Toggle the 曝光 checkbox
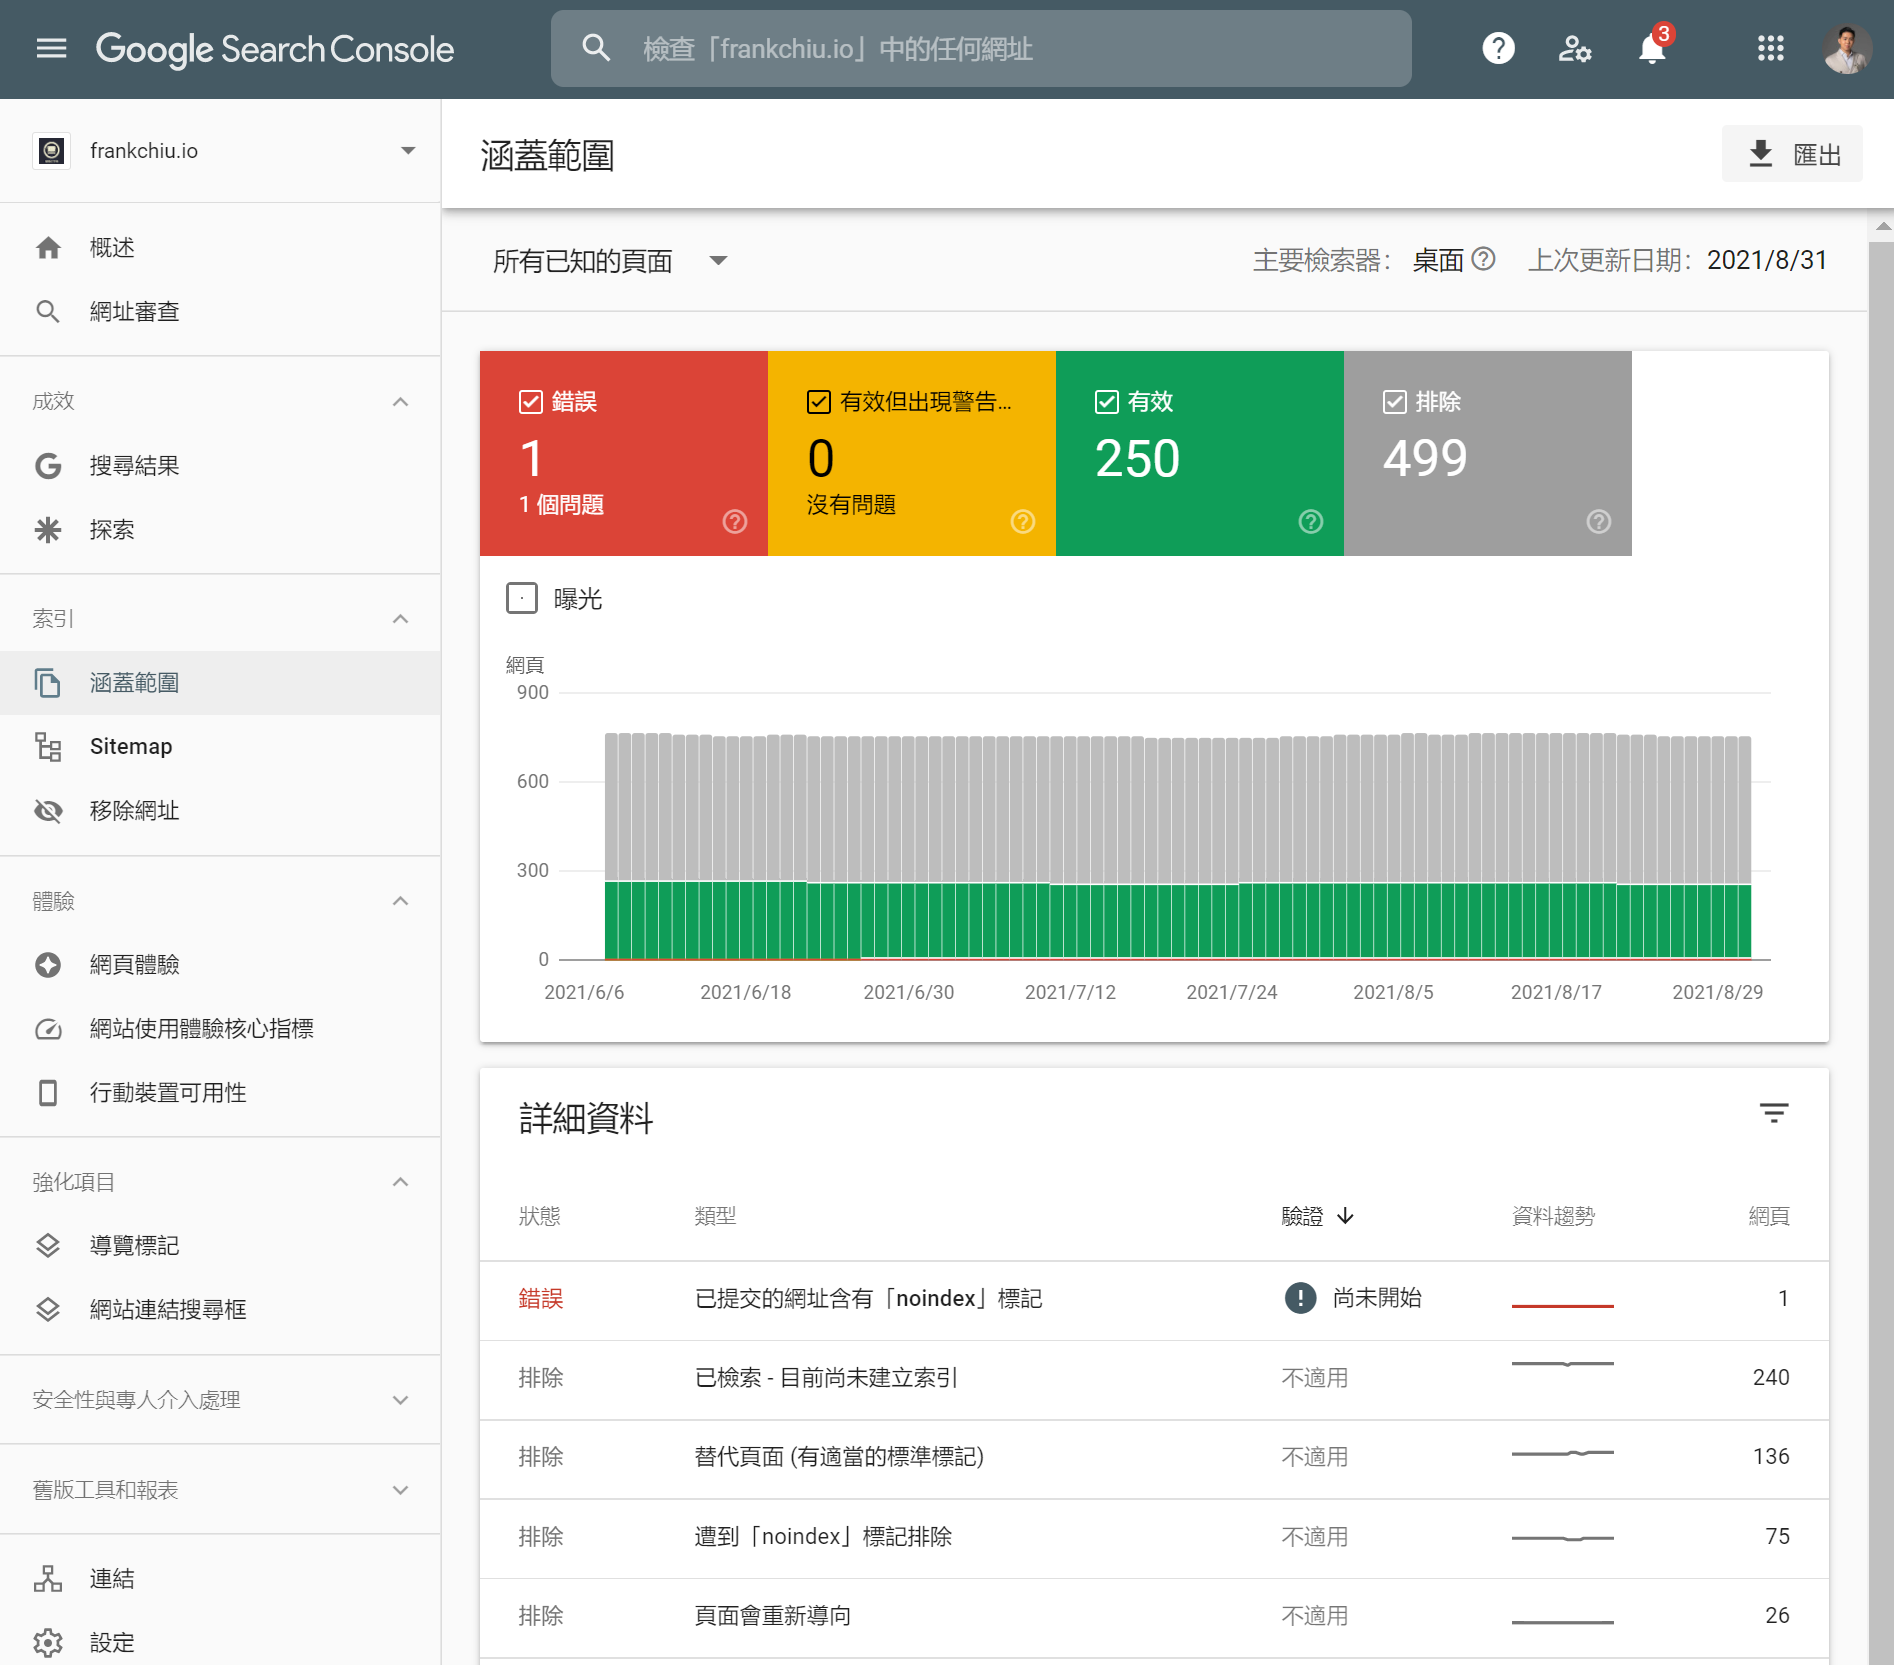 (522, 598)
